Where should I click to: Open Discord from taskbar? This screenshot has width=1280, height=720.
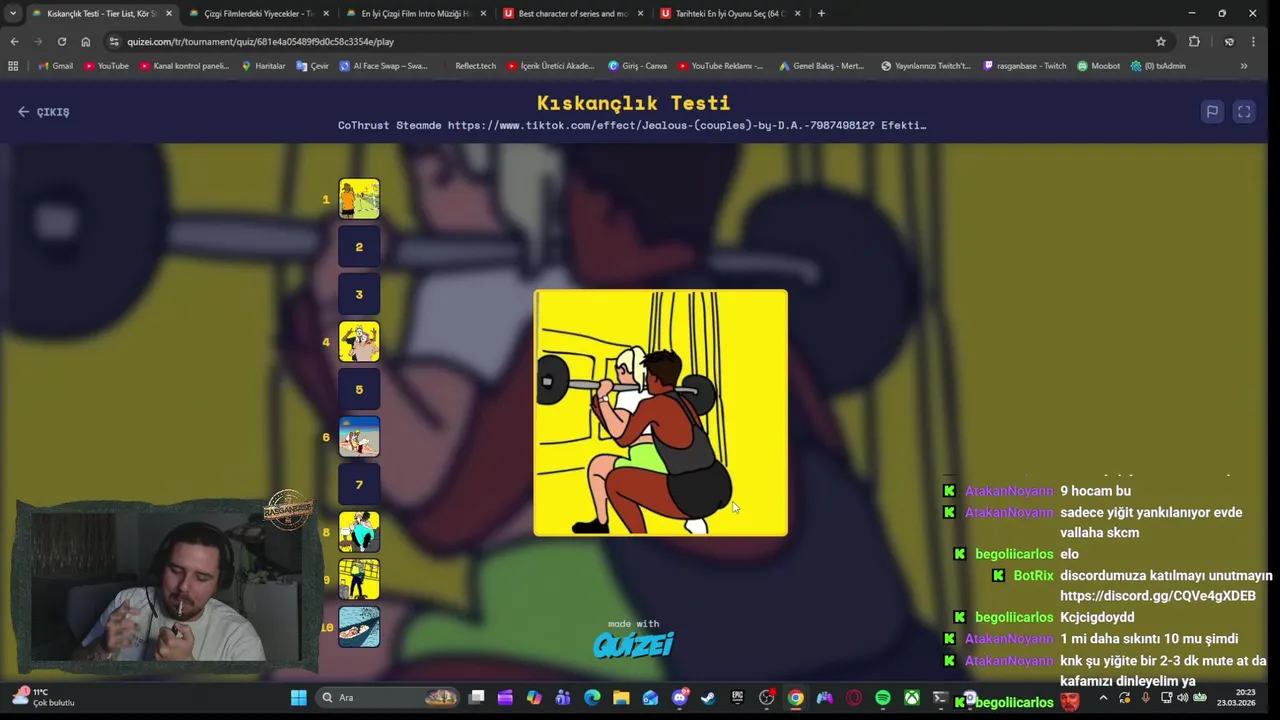(x=680, y=698)
